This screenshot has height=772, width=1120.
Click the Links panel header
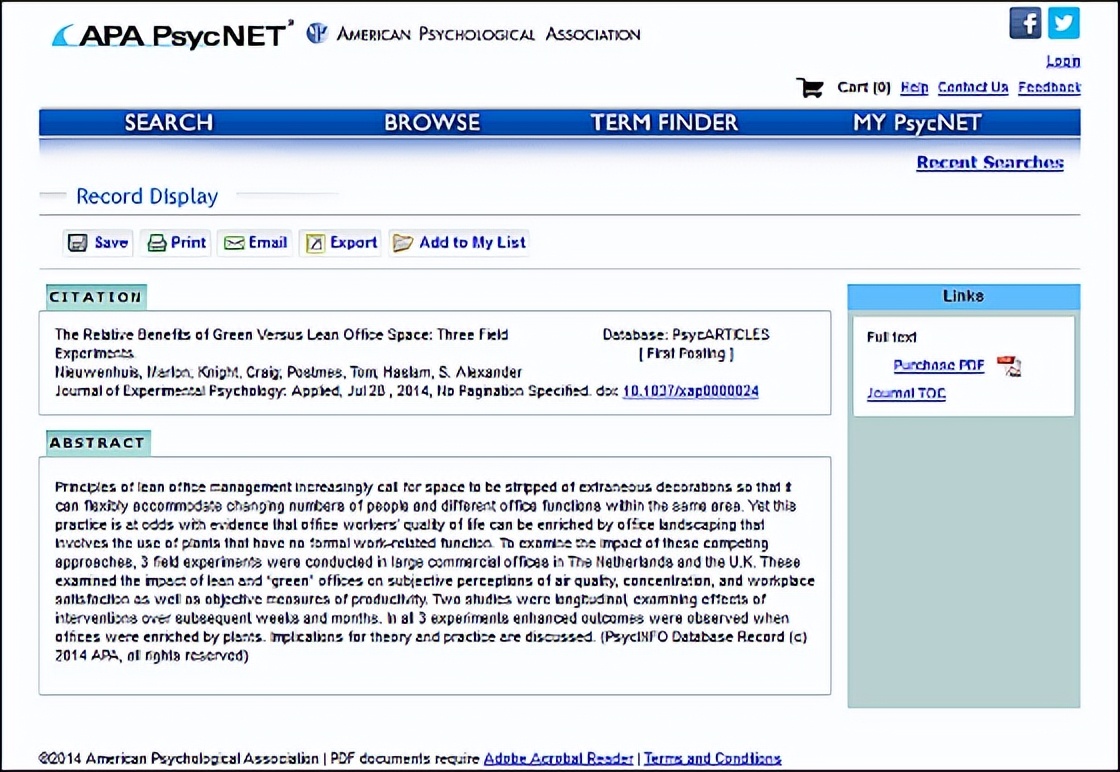click(x=964, y=296)
